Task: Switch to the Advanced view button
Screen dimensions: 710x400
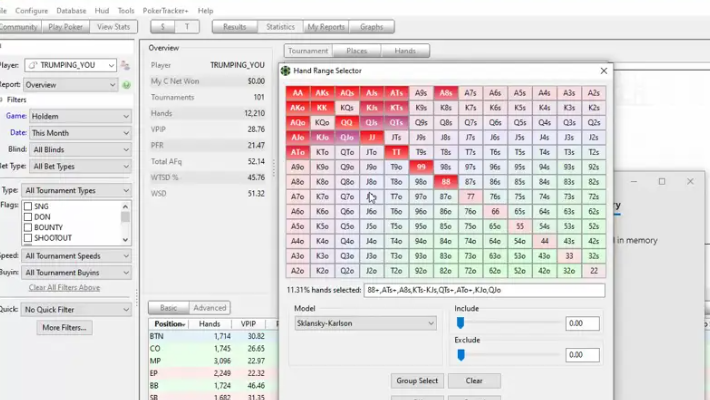Action: (210, 308)
